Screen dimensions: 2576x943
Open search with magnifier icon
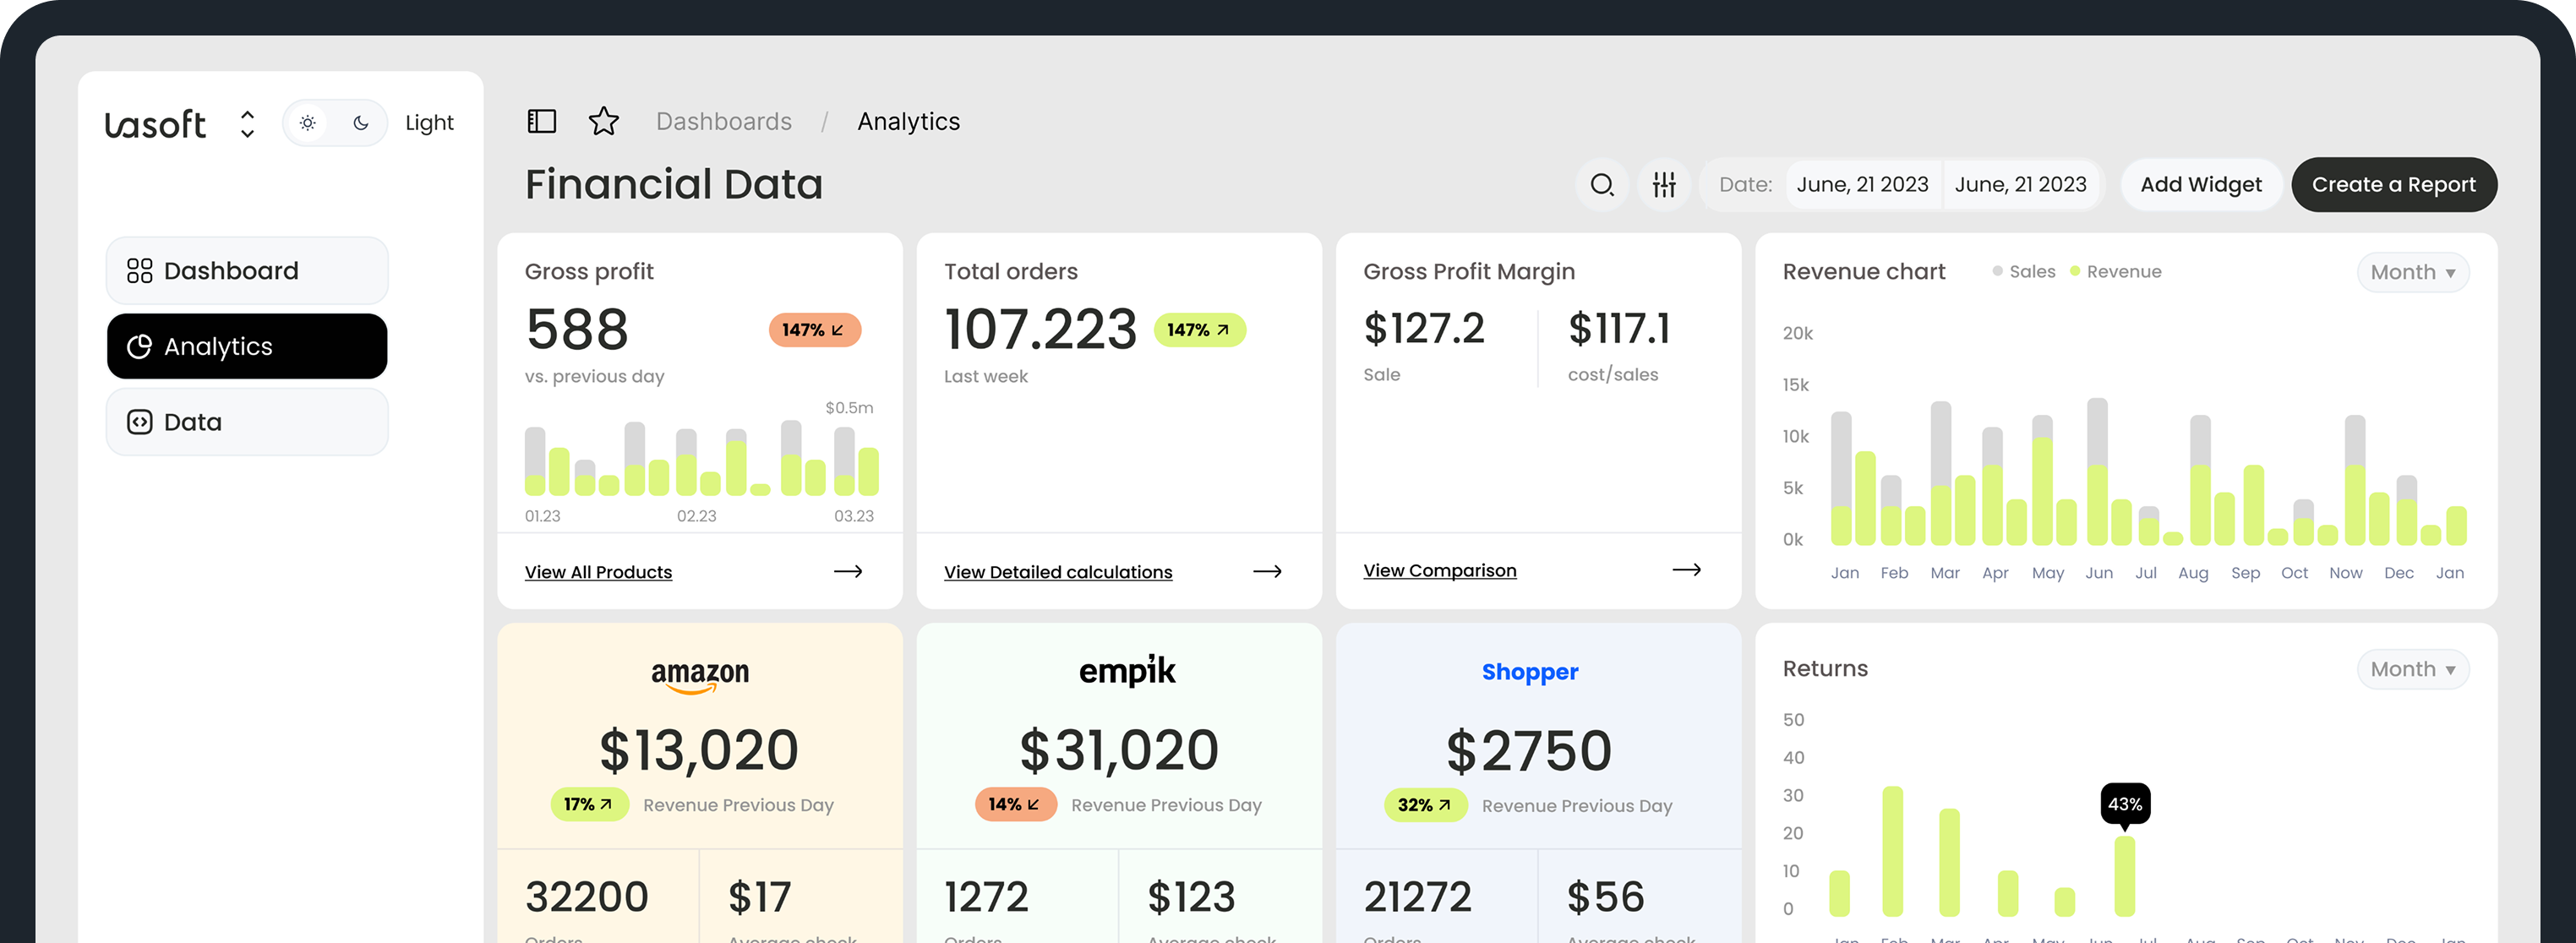tap(1602, 185)
